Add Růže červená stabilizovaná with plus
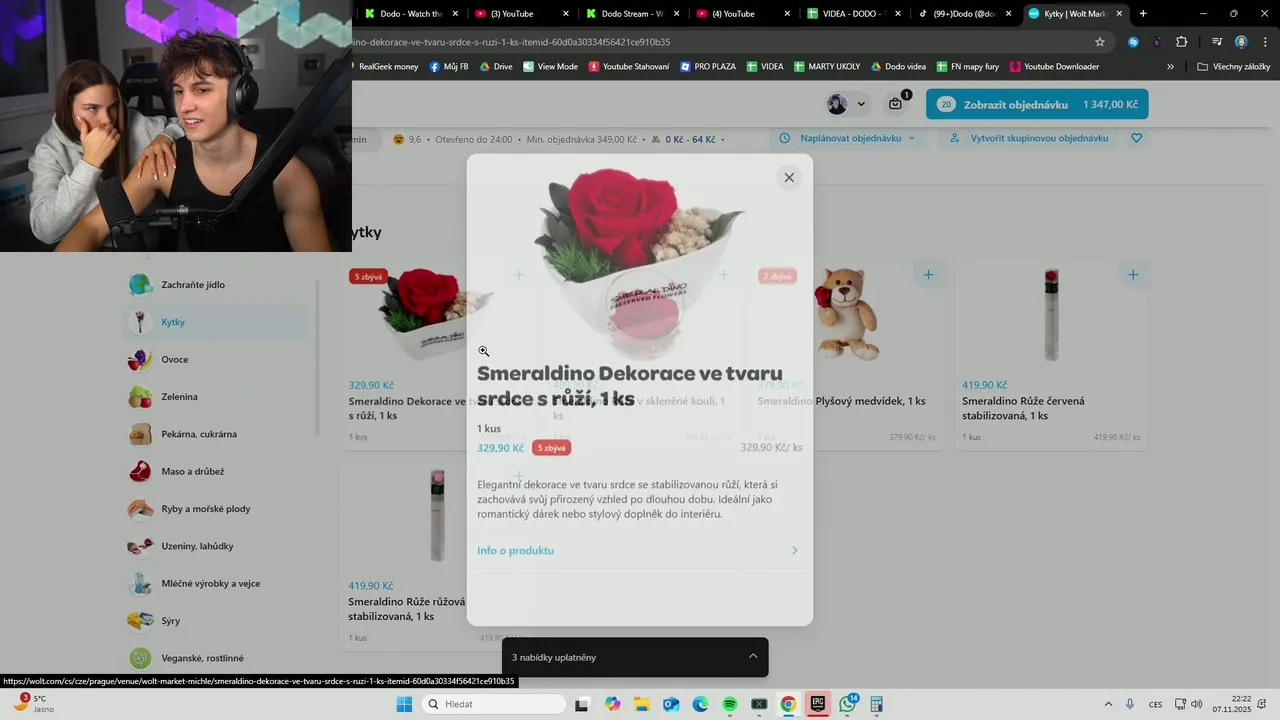Screen dimensions: 1280x720 [x=1133, y=275]
